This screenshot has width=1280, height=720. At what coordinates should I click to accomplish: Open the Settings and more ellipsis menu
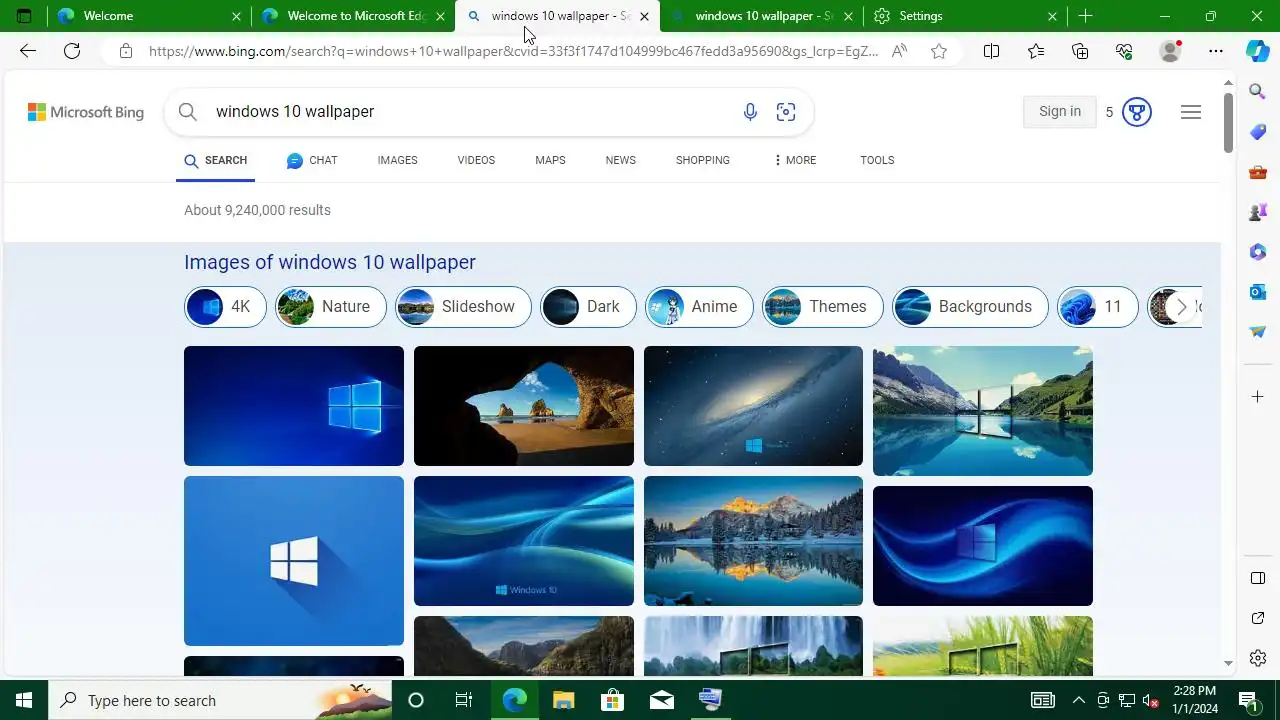pos(1215,51)
